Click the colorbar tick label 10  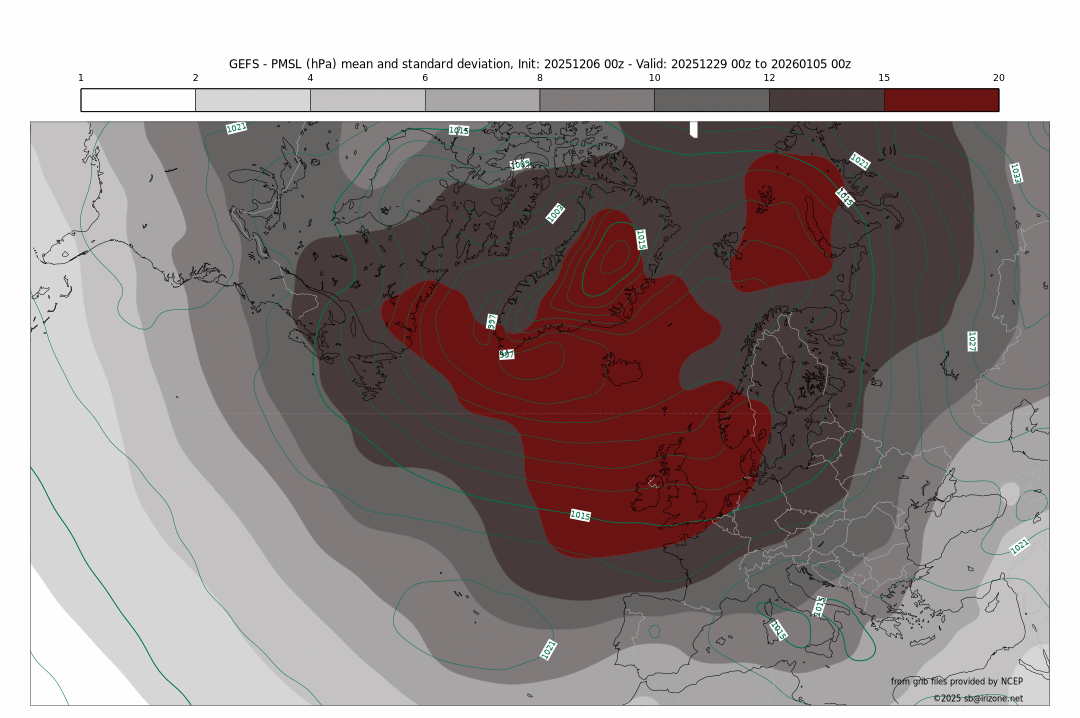tap(654, 78)
